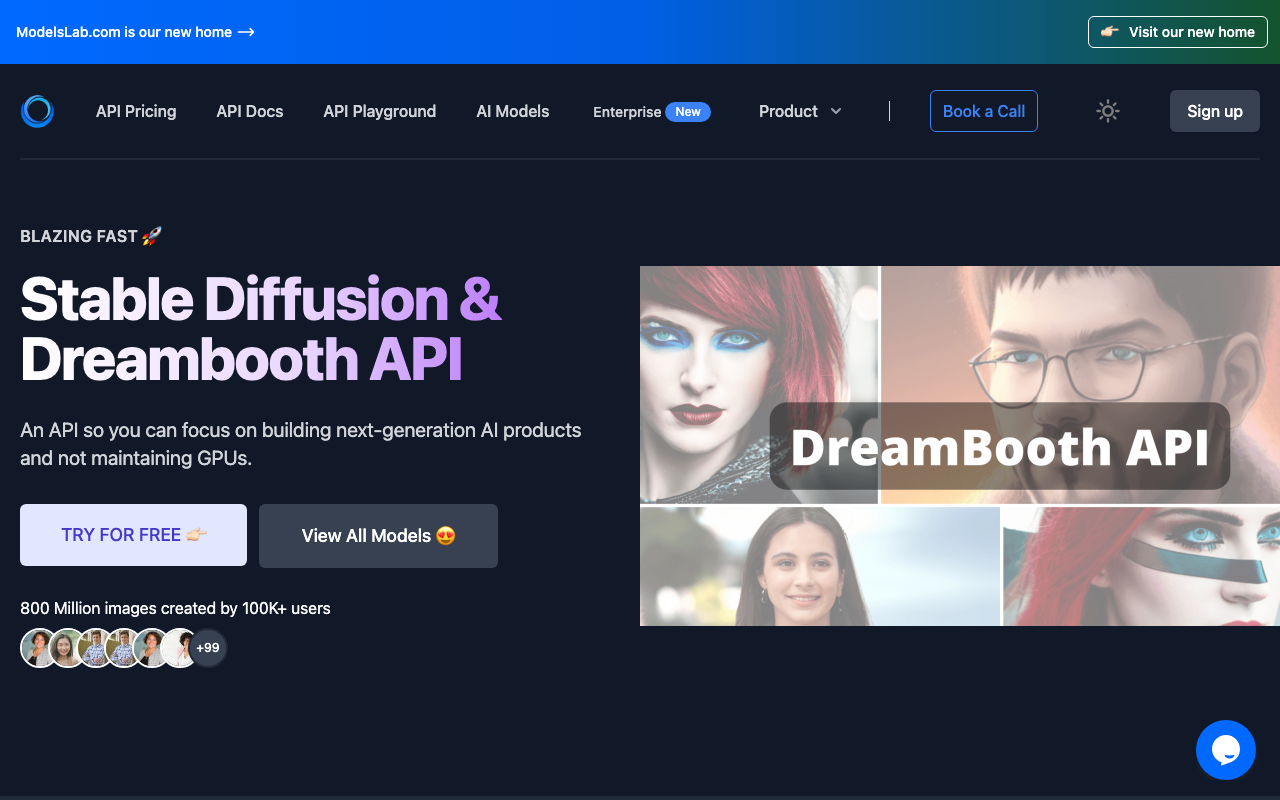The width and height of the screenshot is (1280, 800).
Task: Click the DreamBooth API banner image
Action: [x=960, y=445]
